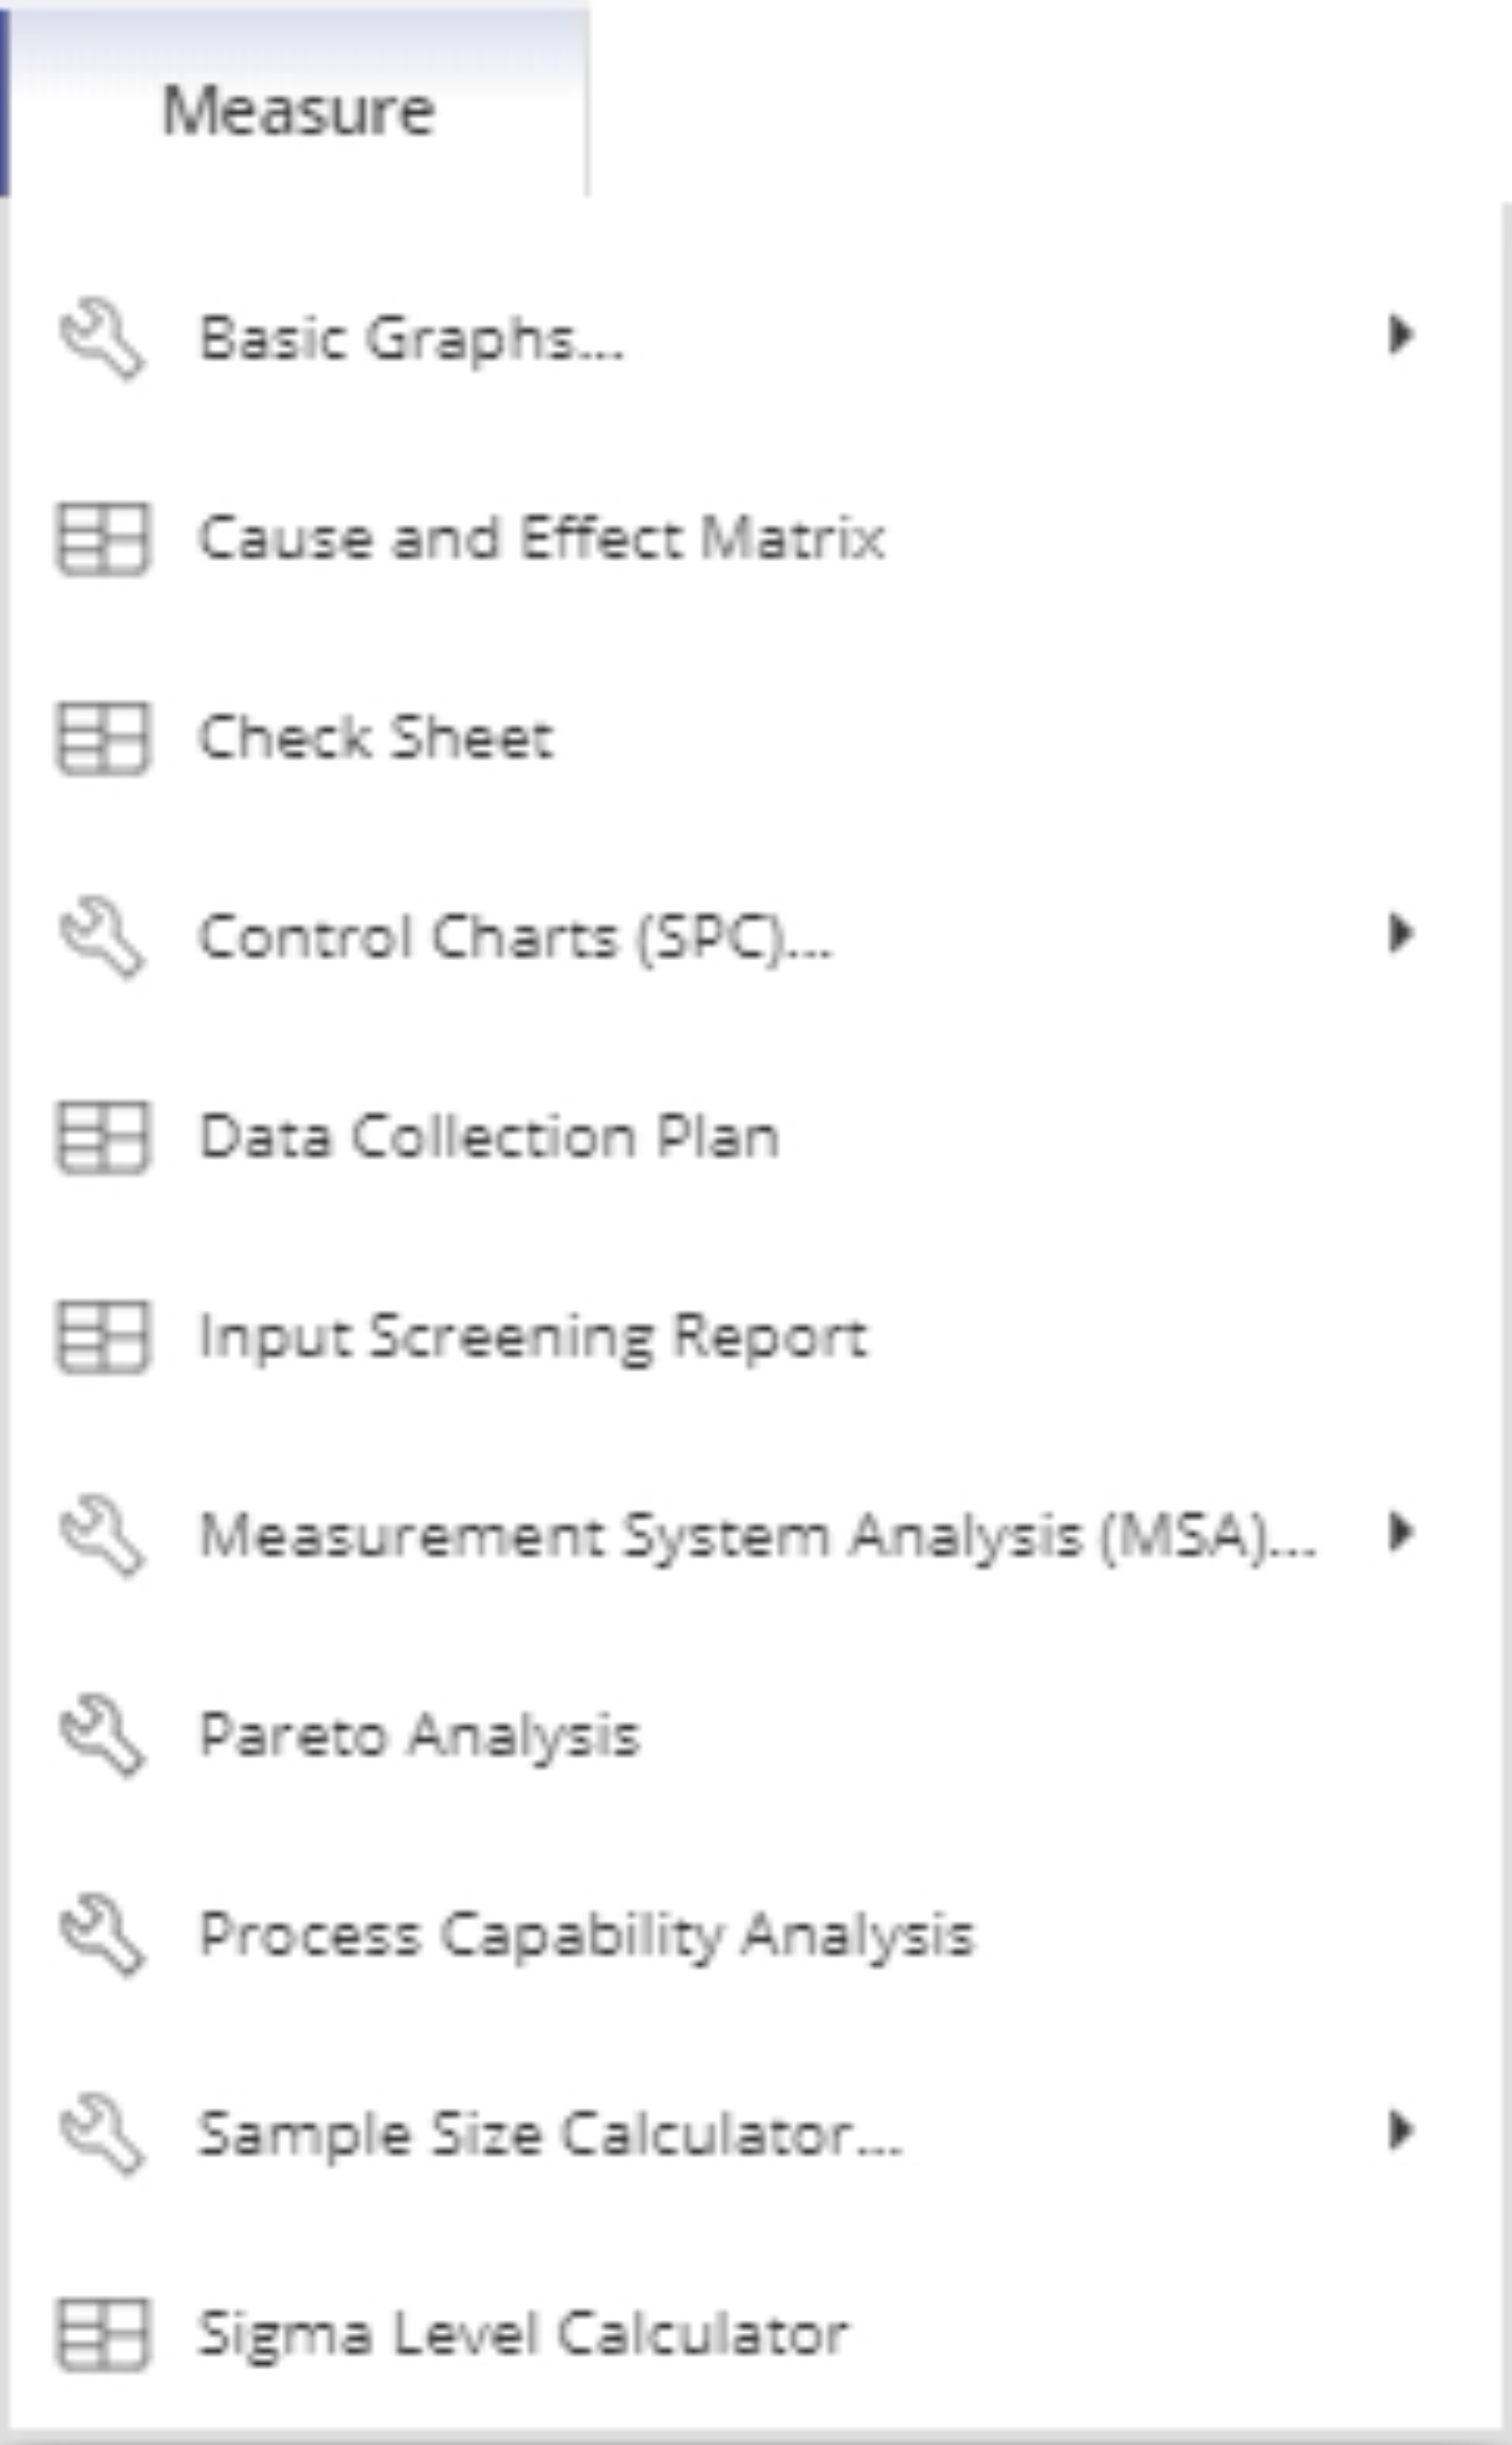The height and width of the screenshot is (2445, 1512).
Task: Click the wrench icon beside Basic Graphs
Action: coord(102,338)
